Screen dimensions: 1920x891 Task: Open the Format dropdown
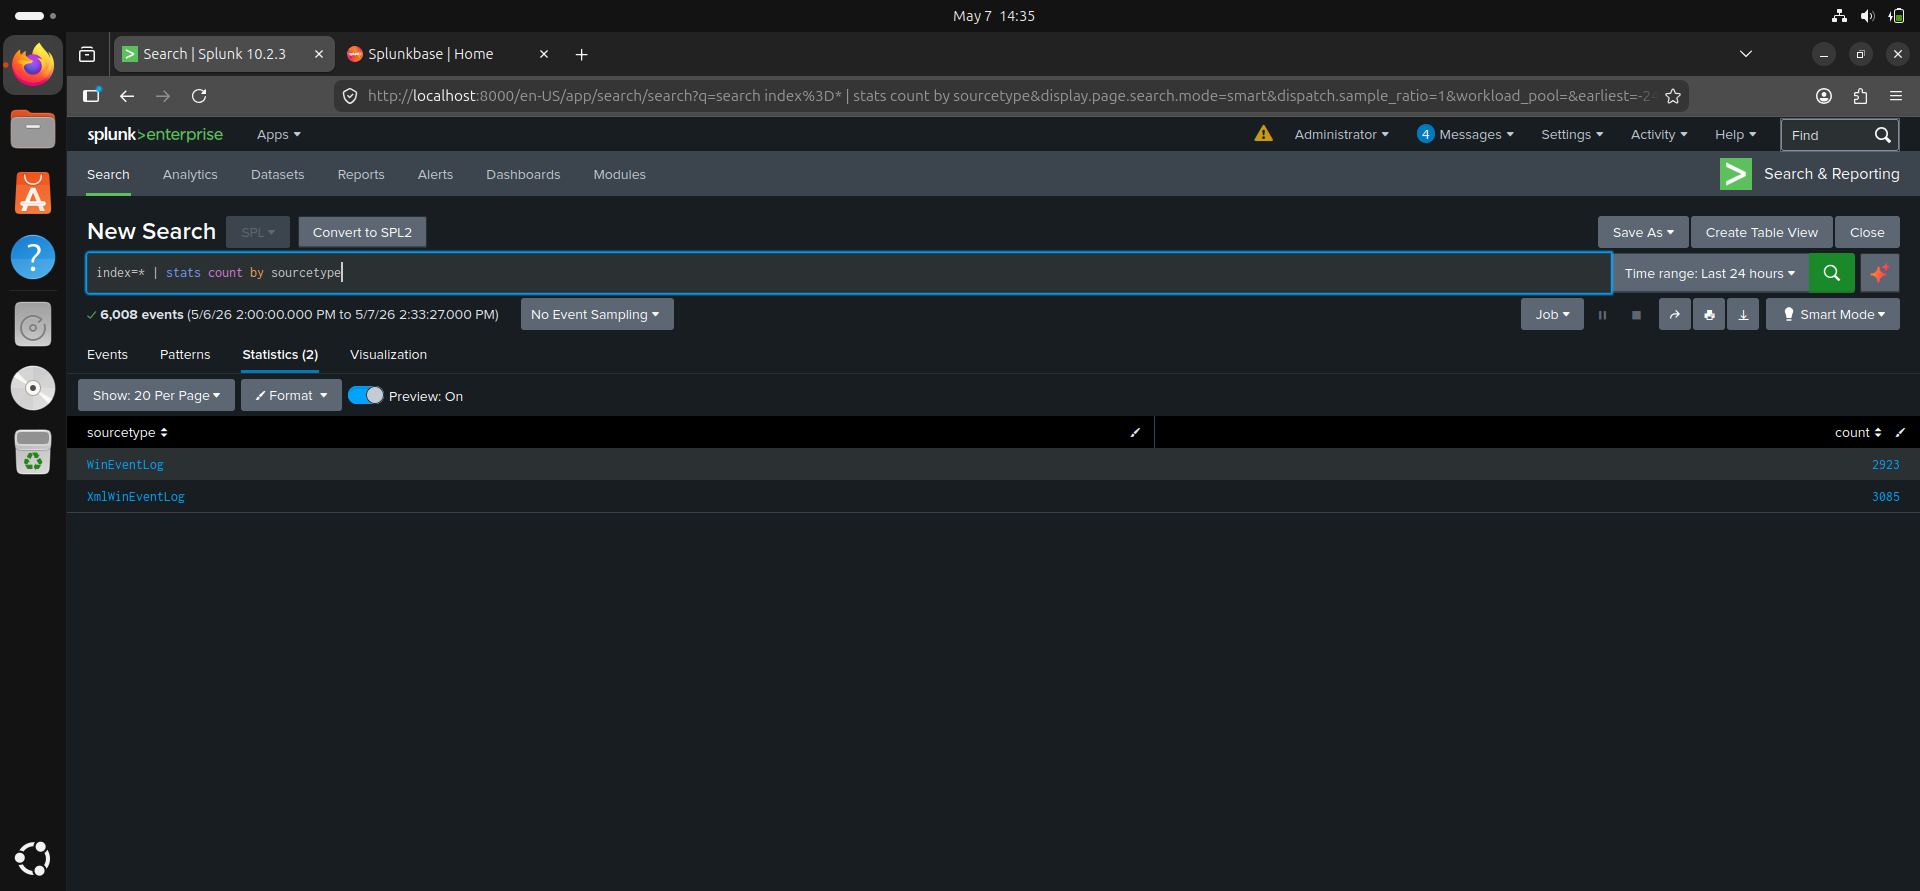tap(291, 395)
